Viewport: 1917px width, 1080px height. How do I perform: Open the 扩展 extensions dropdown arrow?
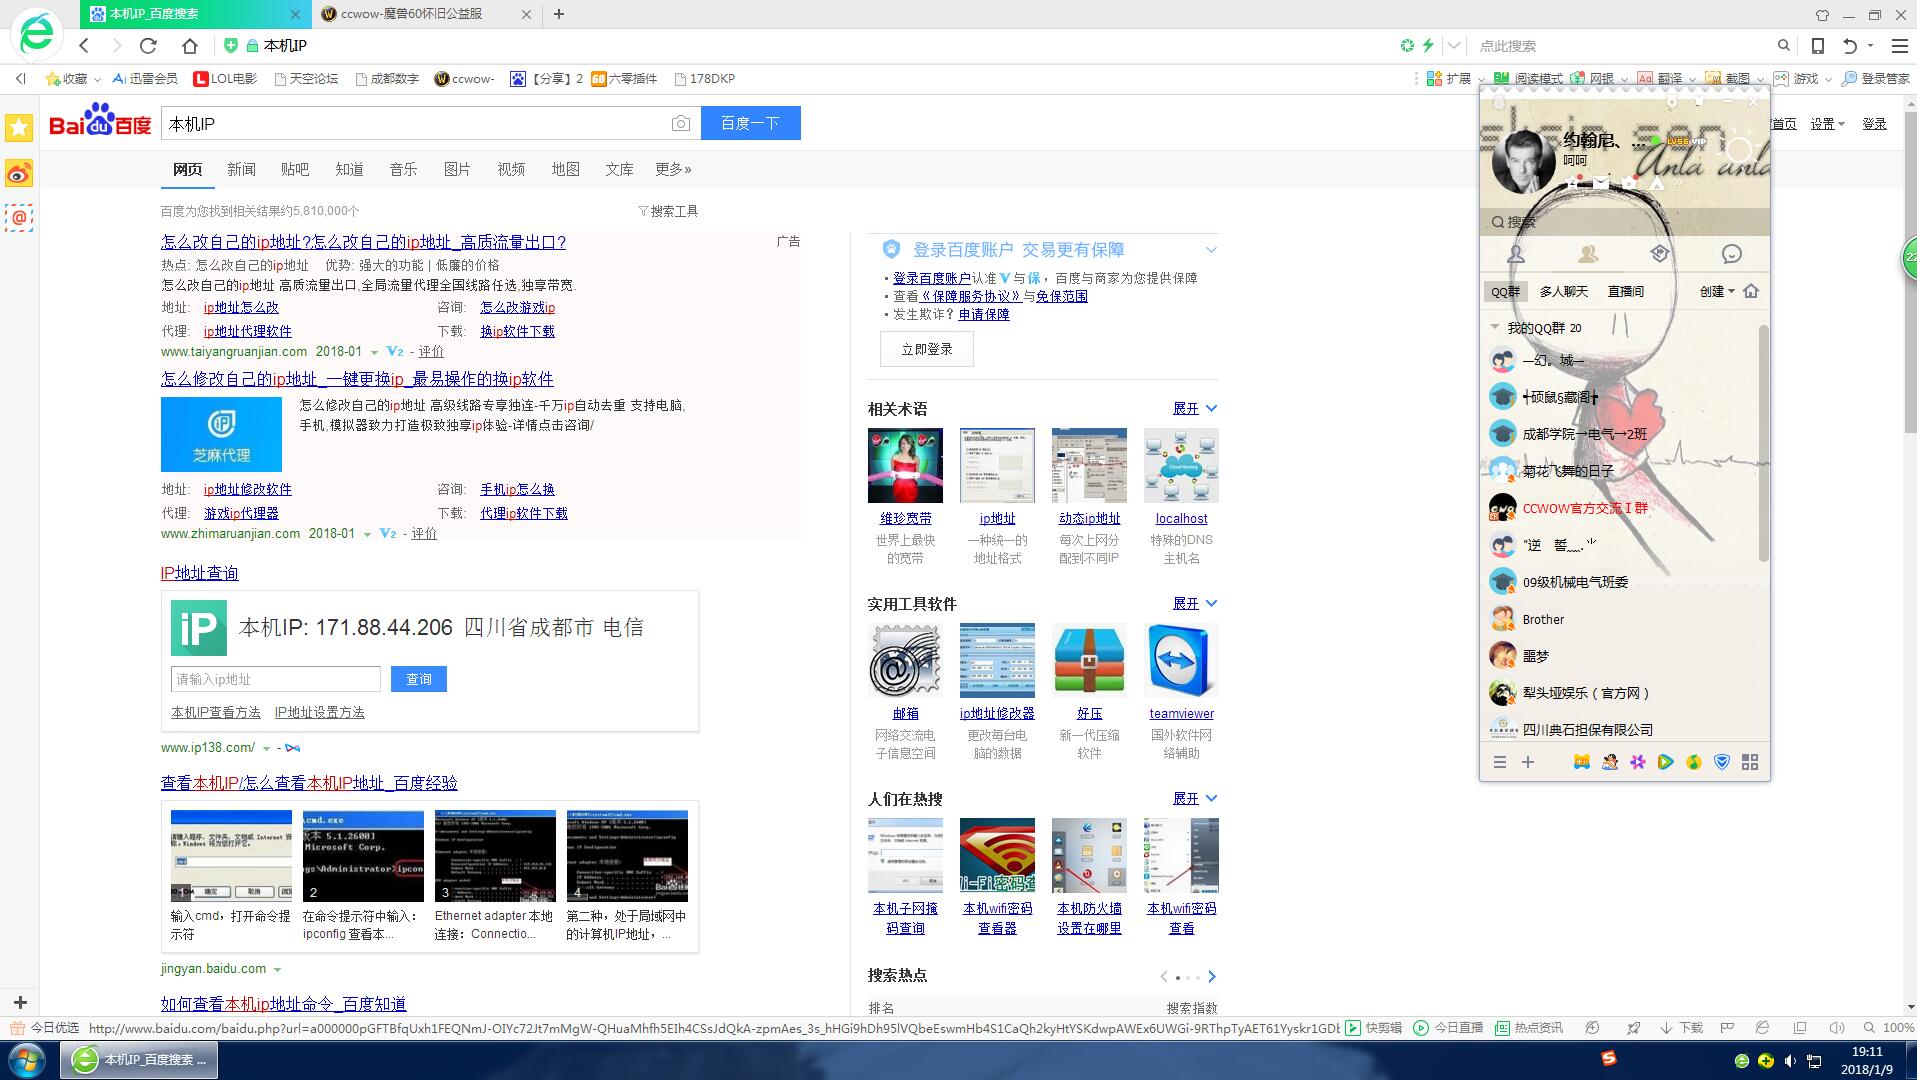pos(1481,78)
